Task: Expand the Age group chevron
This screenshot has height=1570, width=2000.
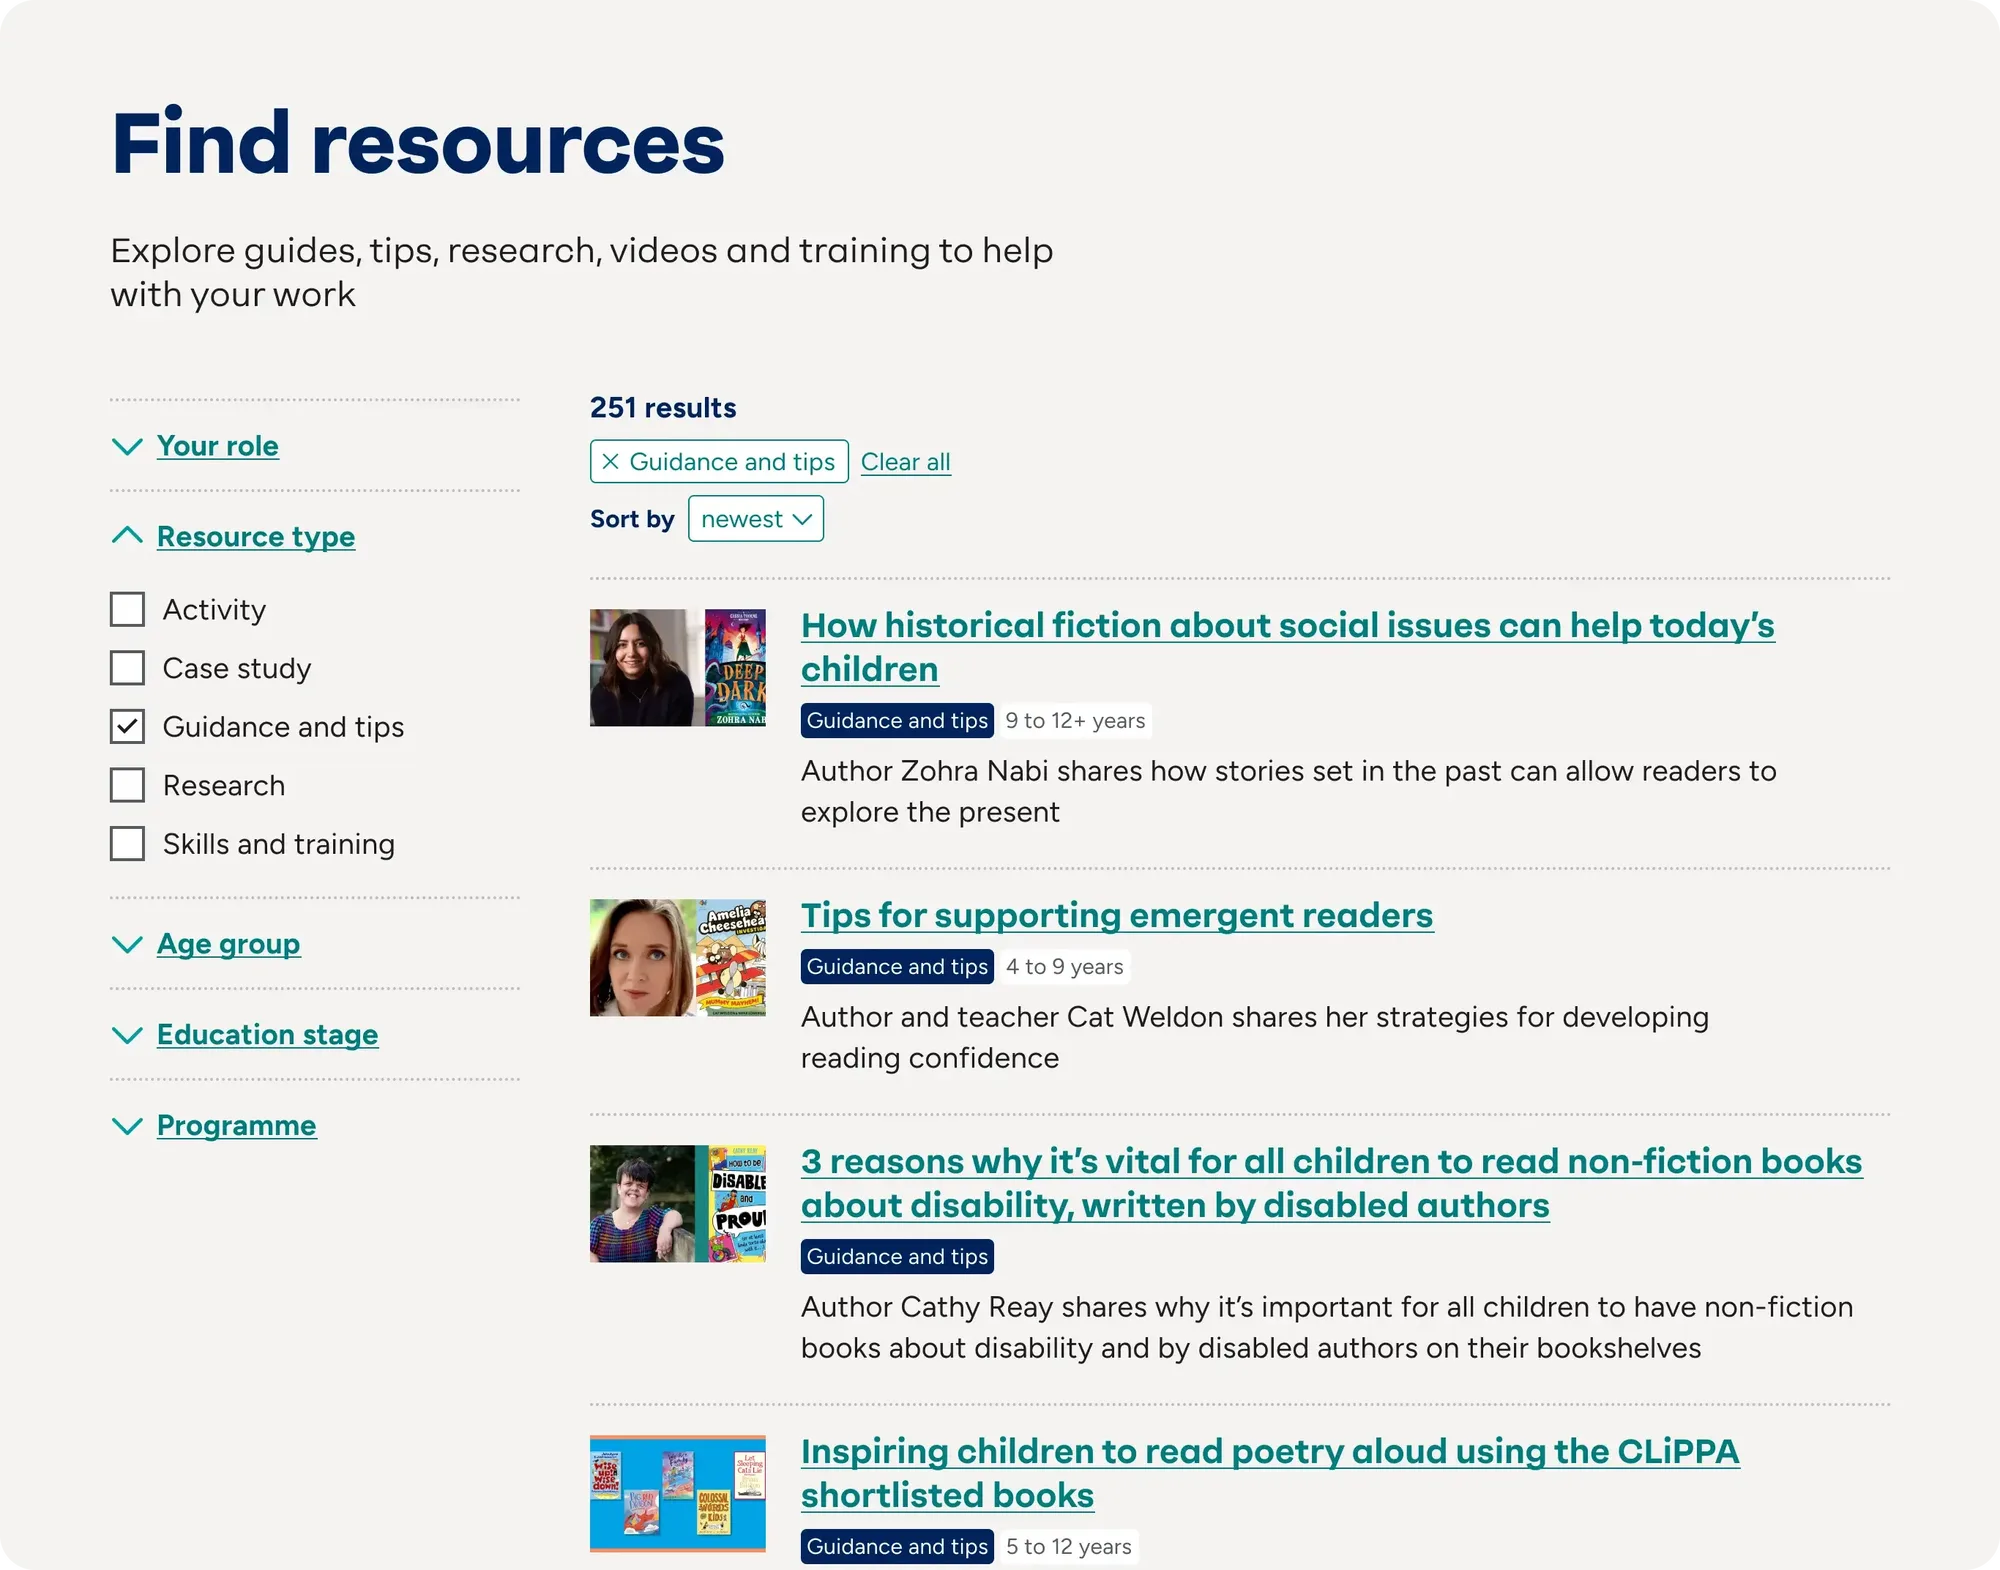Action: pyautogui.click(x=127, y=945)
